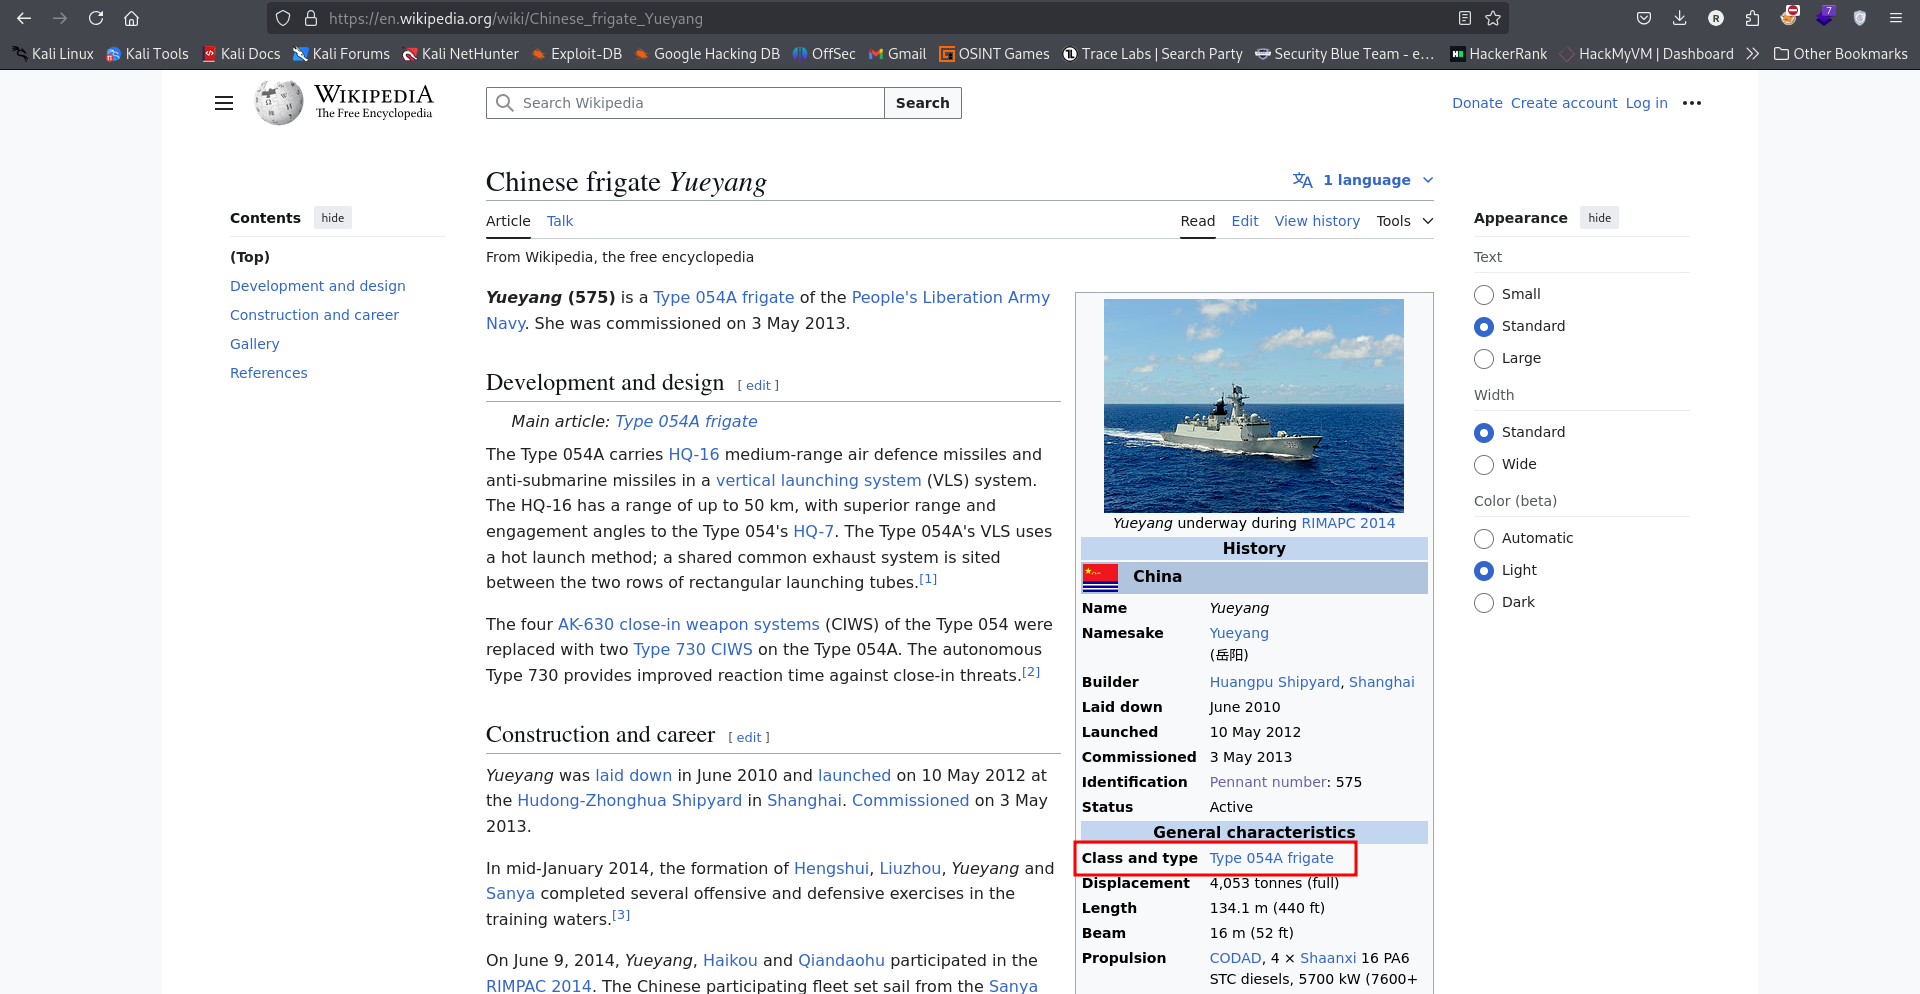Open the Tools dropdown menu
Screen dimensions: 1920x994
[x=1404, y=221]
